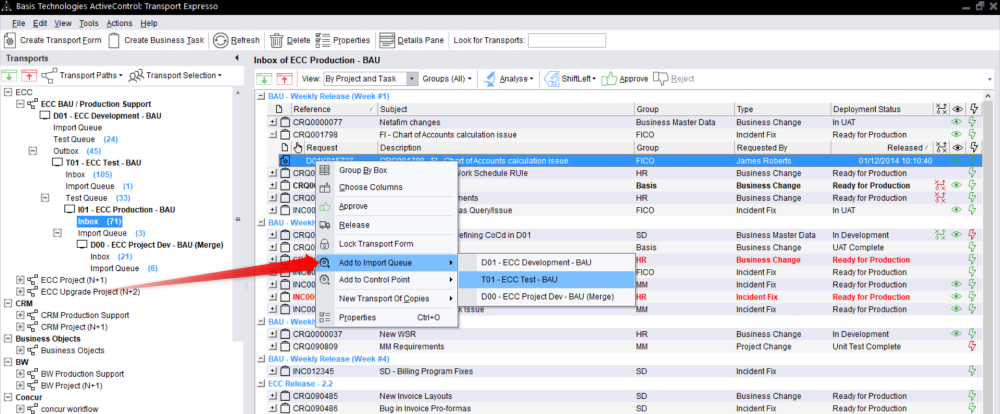Click the lightning bolt column header icon
Image resolution: width=1000 pixels, height=414 pixels.
pos(974,109)
